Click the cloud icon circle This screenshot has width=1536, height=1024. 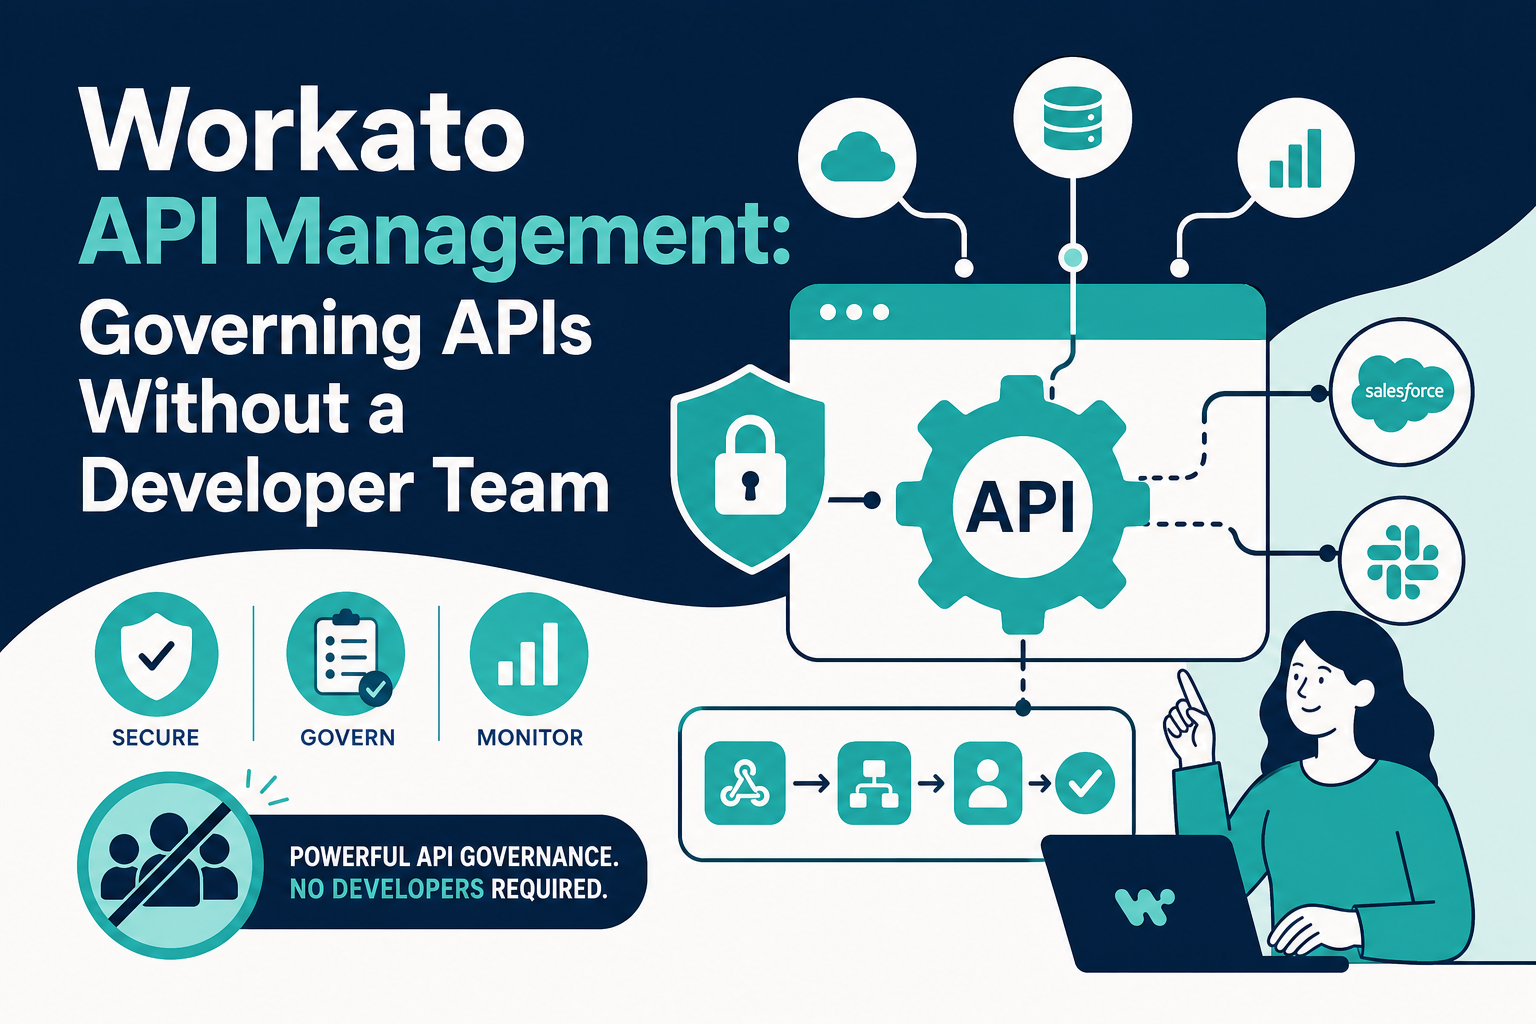[858, 157]
